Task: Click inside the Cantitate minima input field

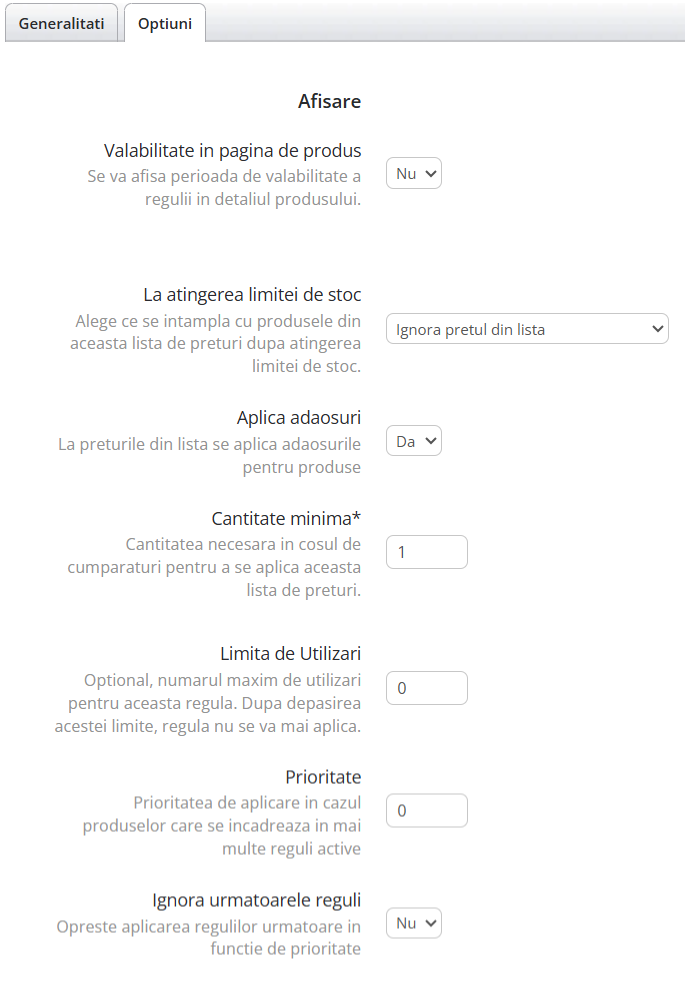Action: pos(426,551)
